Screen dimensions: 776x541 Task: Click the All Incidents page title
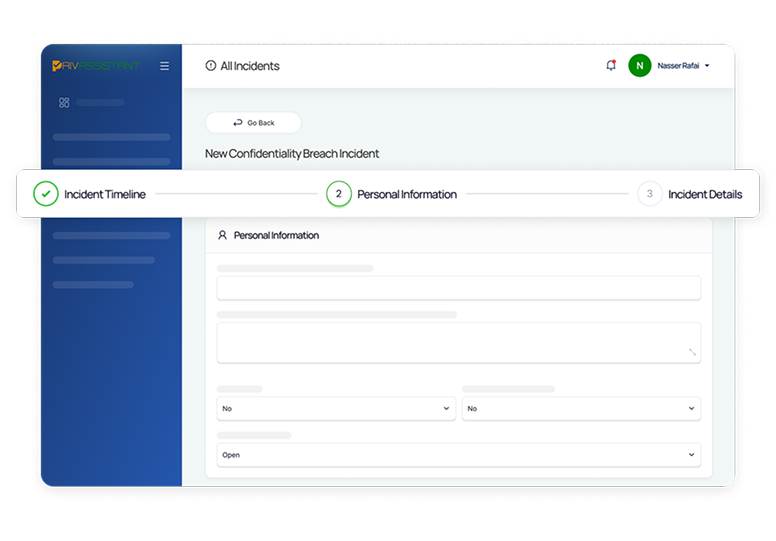(250, 66)
